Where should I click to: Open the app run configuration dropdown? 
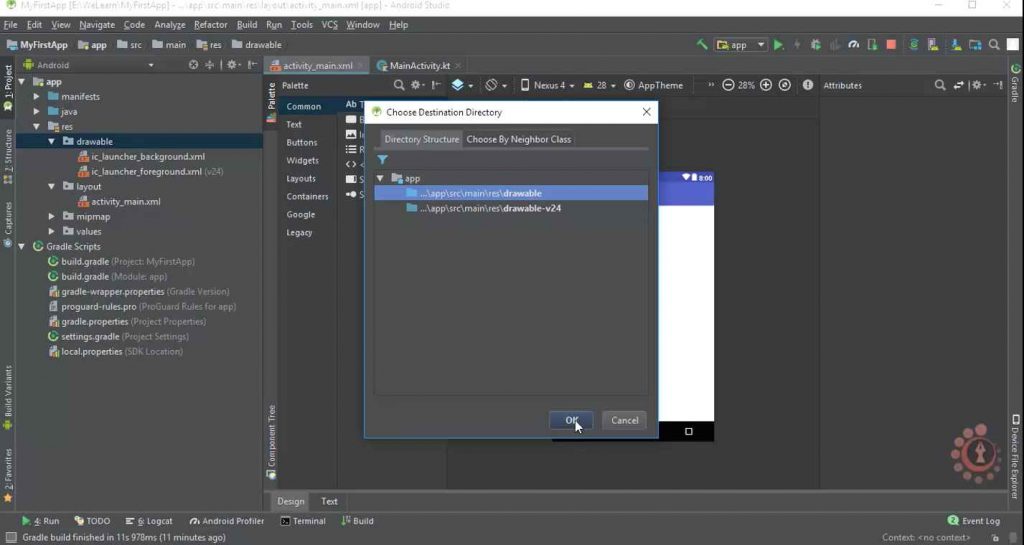coord(740,45)
